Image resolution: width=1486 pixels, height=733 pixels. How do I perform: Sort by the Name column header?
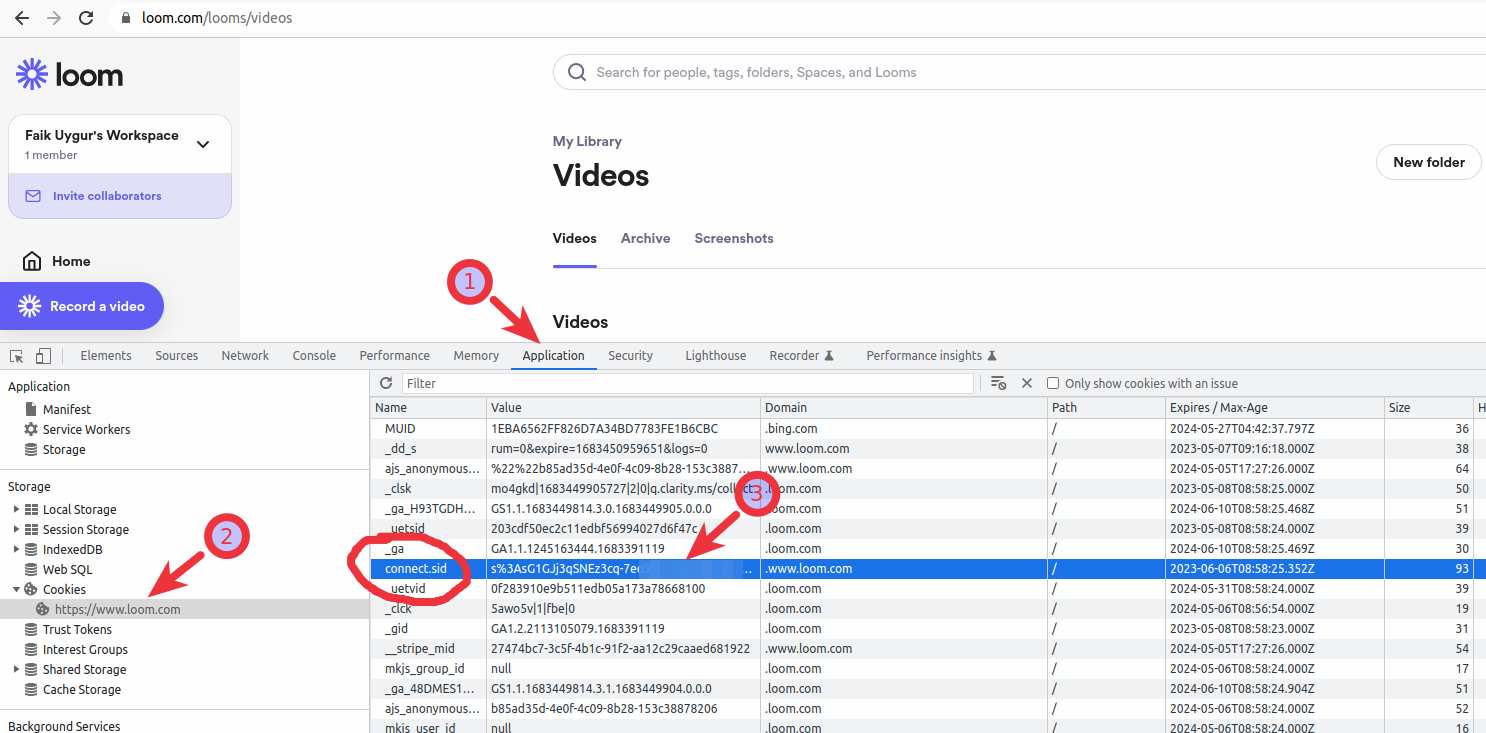(x=429, y=408)
